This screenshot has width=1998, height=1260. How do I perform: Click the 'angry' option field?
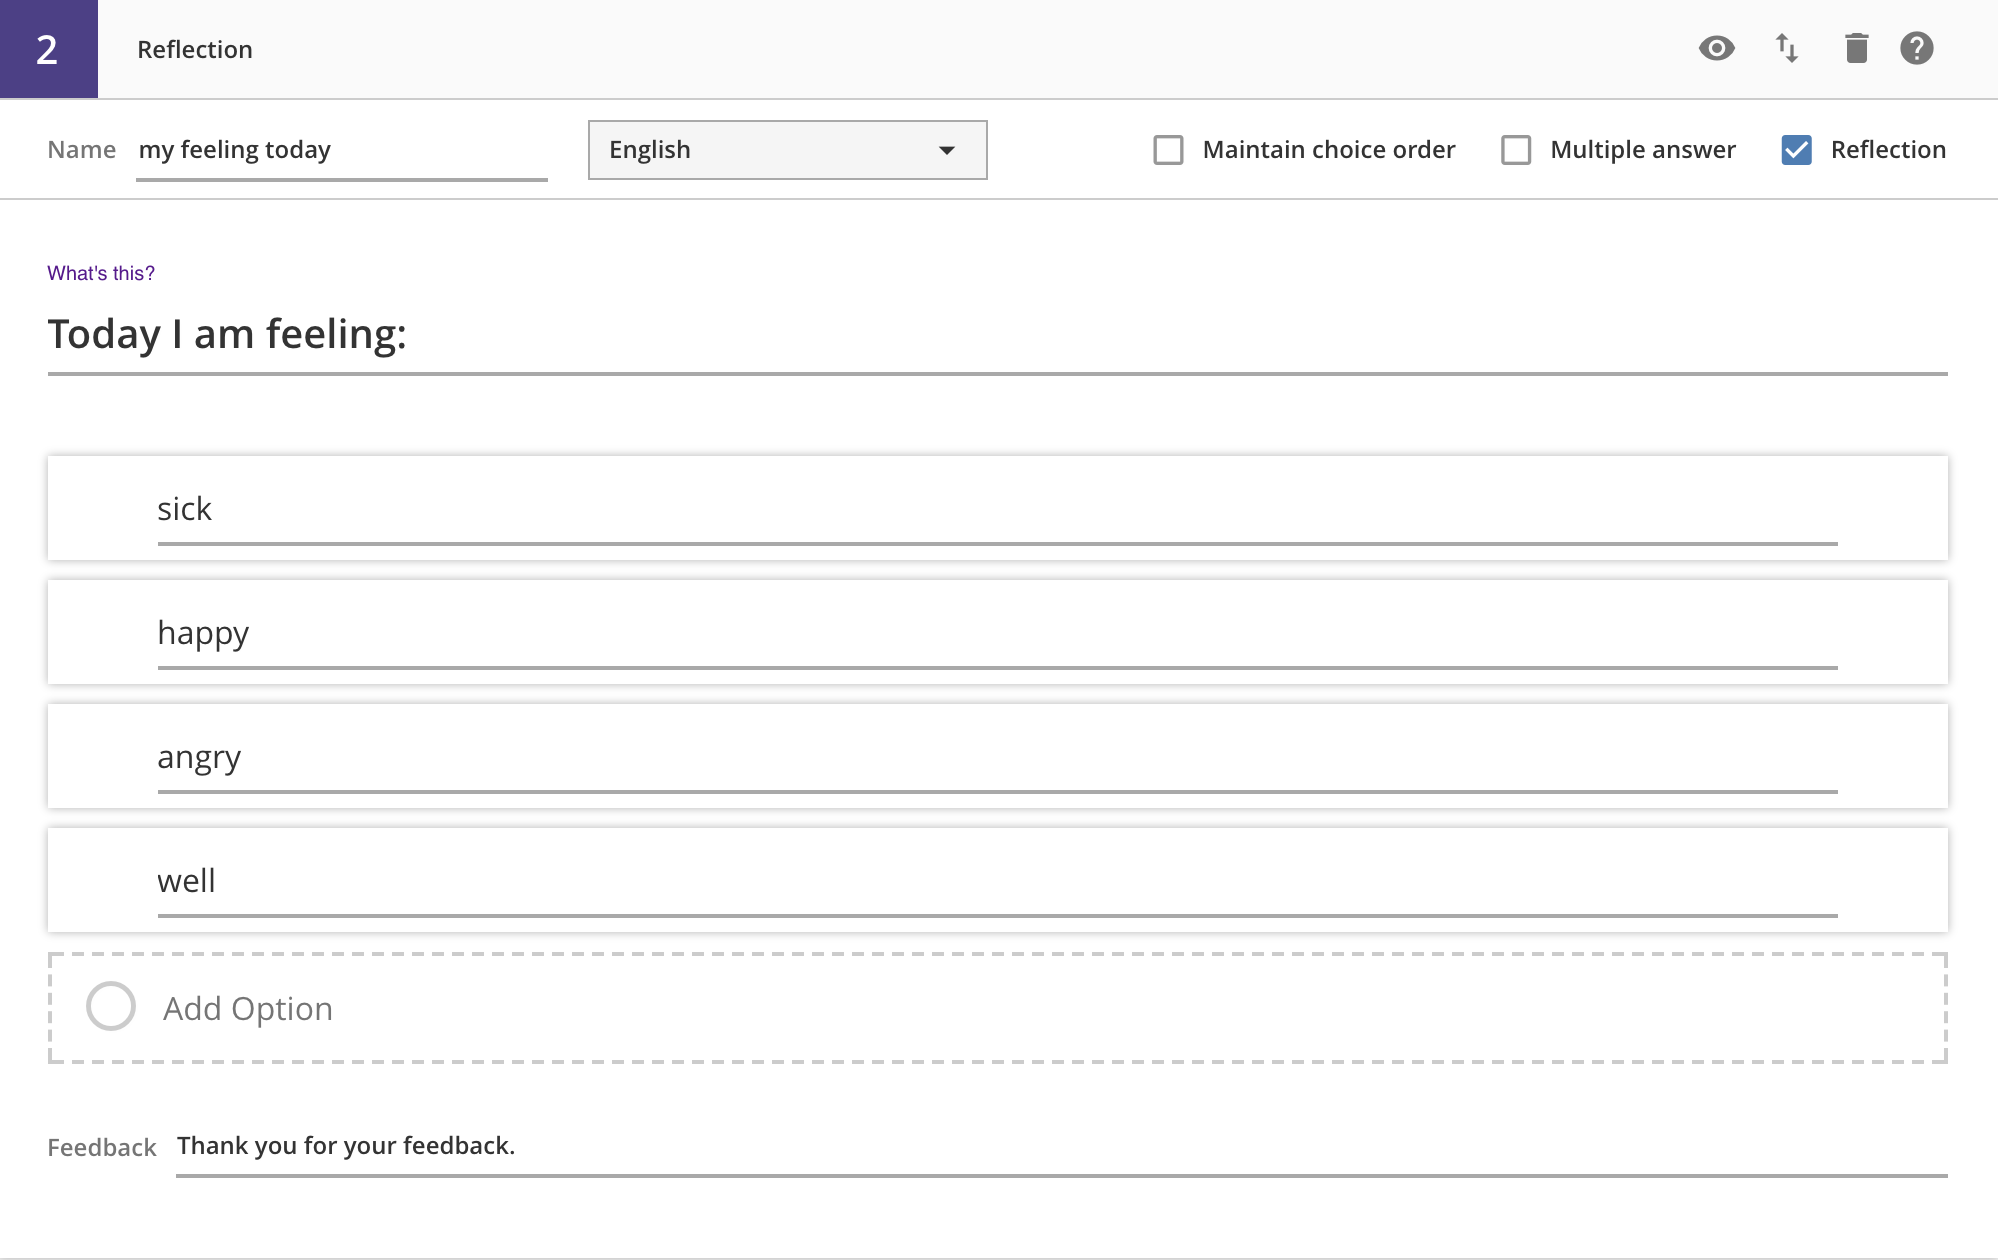point(996,758)
